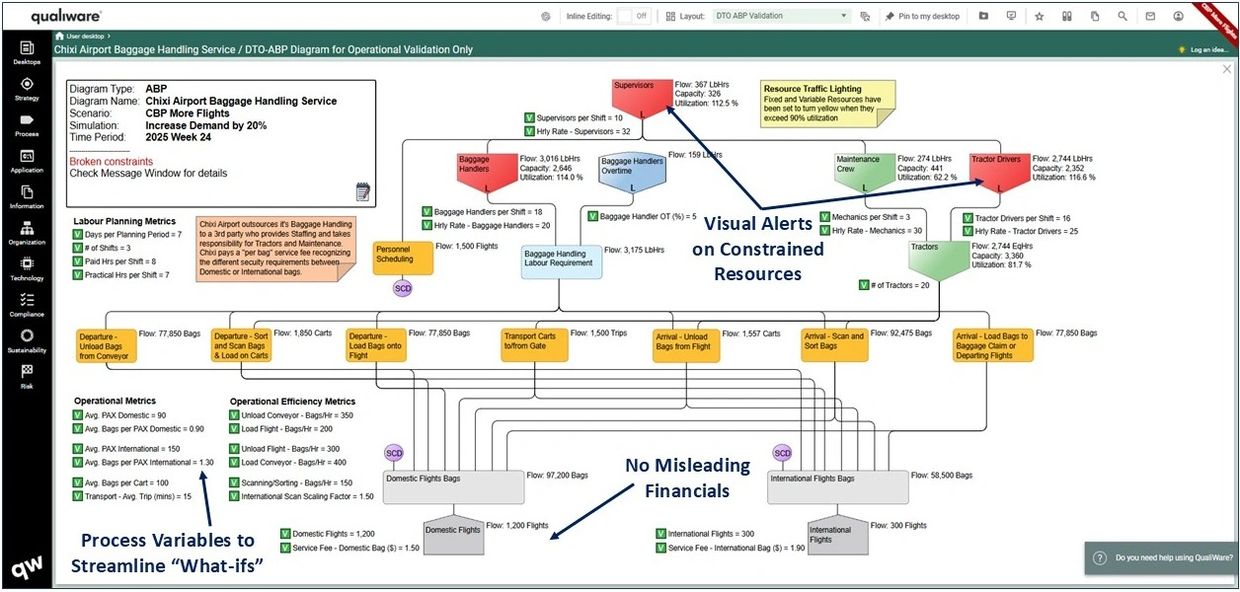
Task: Open the mail envelope icon
Action: 1151,17
